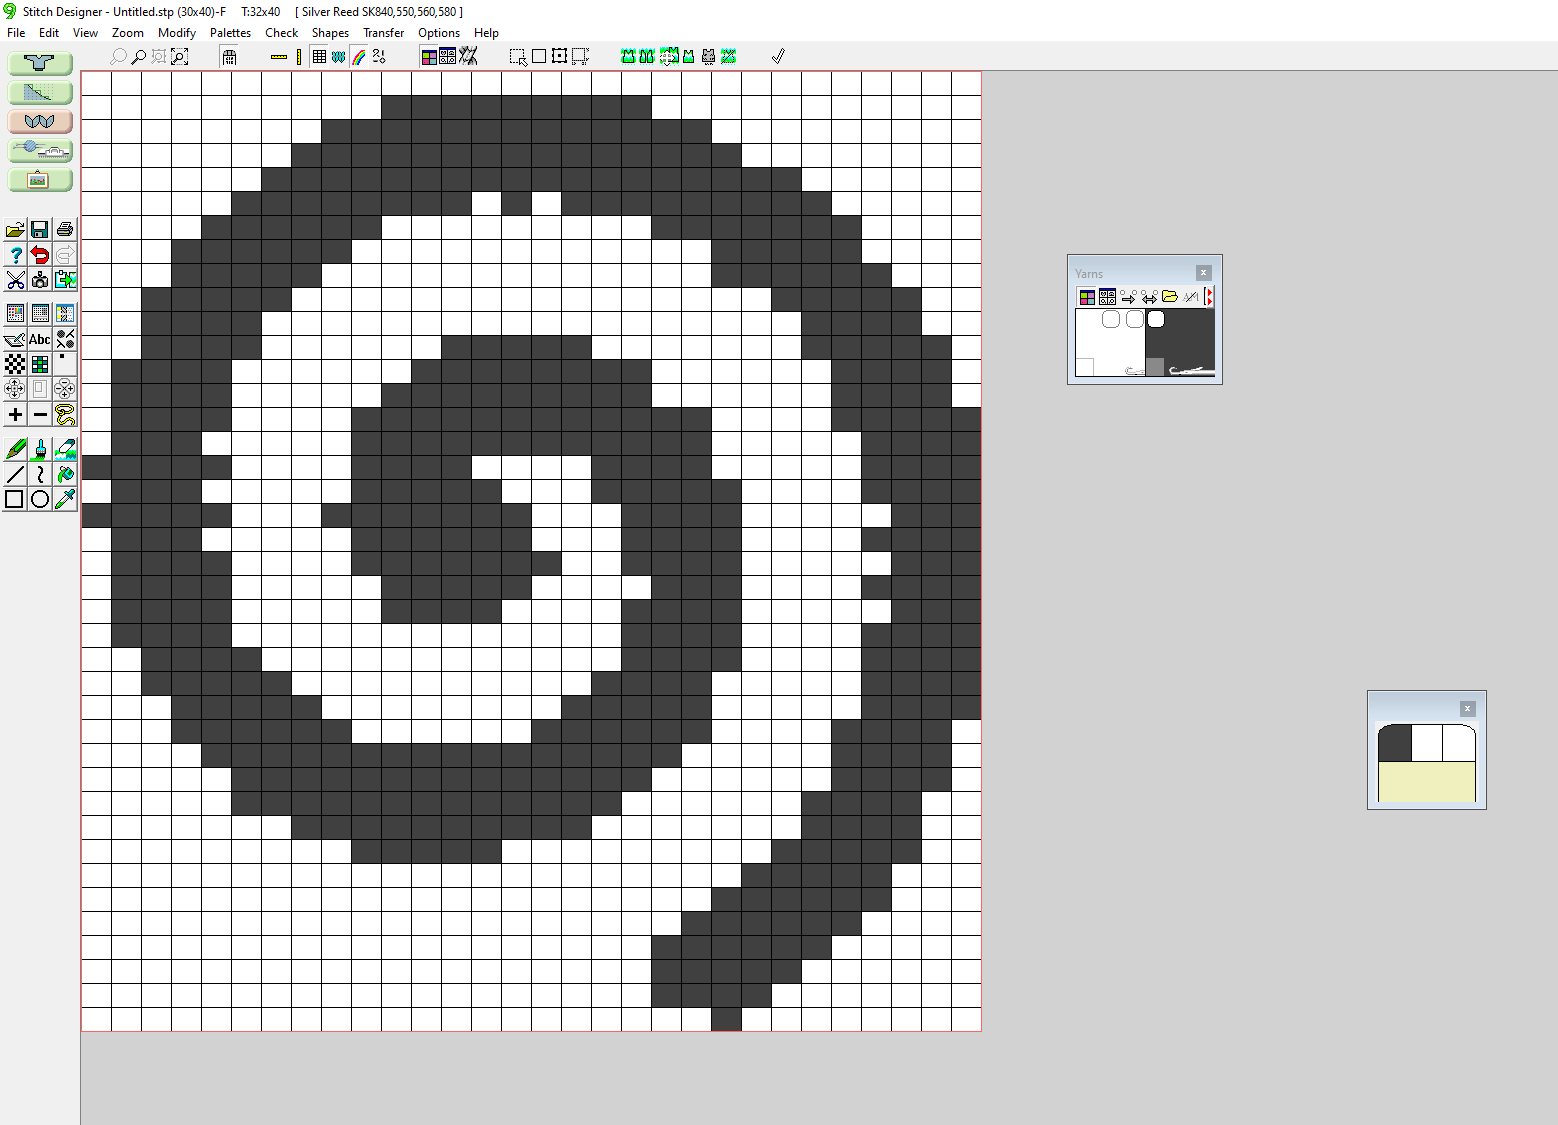Choose the circle shape tool
This screenshot has height=1125, width=1558.
[x=40, y=499]
